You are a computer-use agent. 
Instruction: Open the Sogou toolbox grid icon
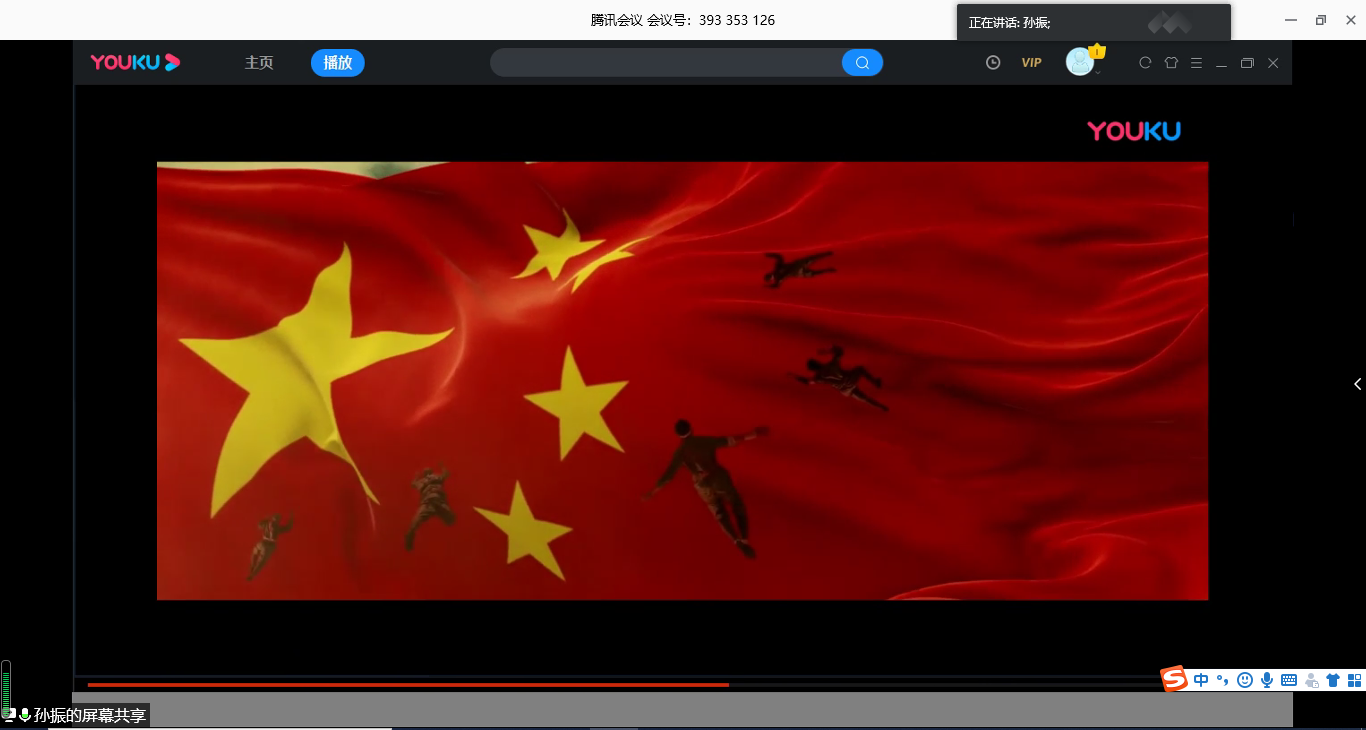click(1355, 680)
